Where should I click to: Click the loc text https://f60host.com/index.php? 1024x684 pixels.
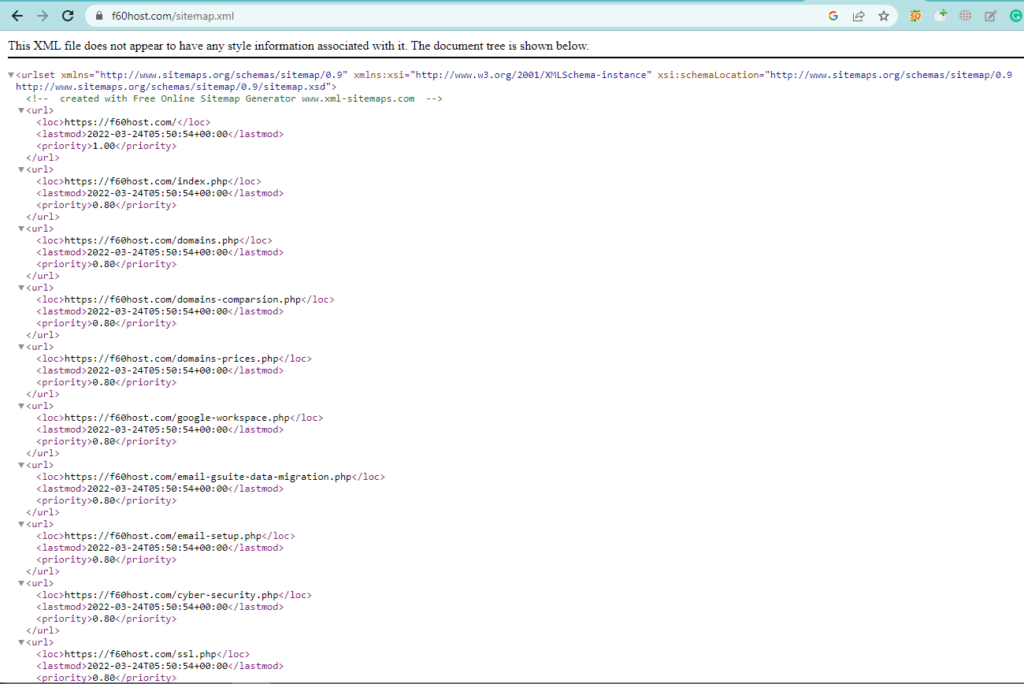coord(146,181)
